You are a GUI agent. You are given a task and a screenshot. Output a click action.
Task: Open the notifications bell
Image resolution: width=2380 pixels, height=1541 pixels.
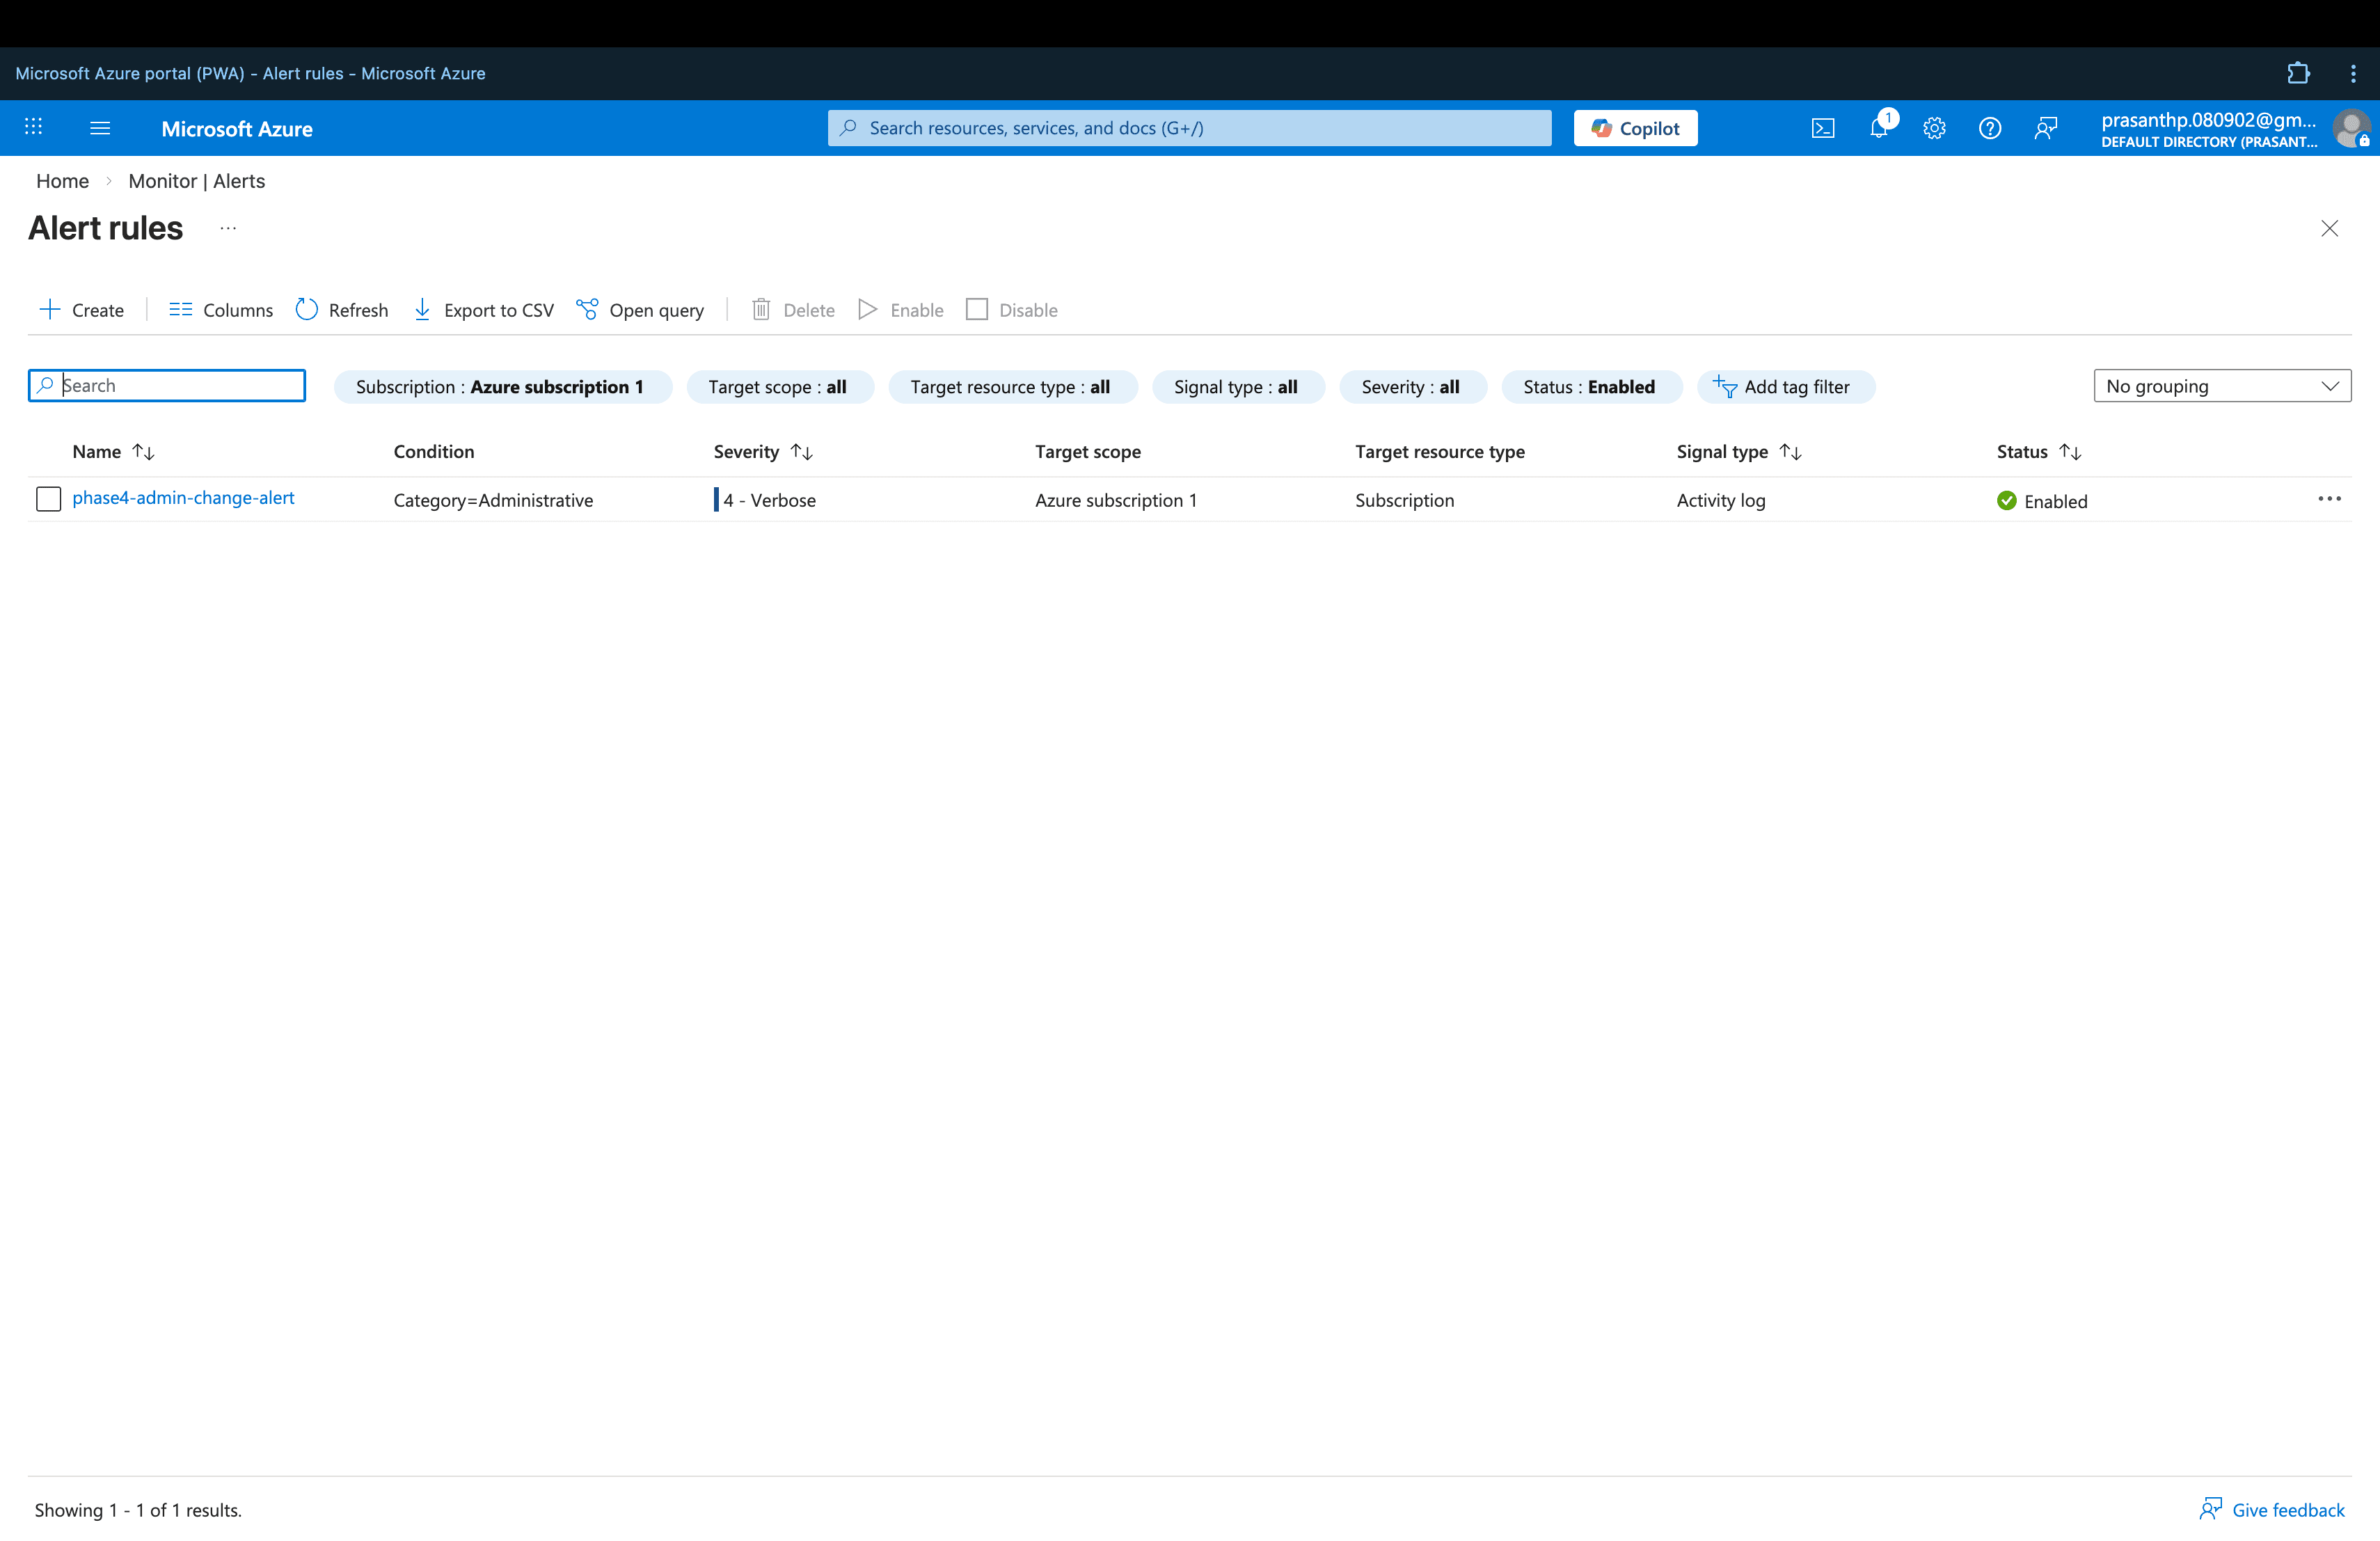pos(1879,128)
